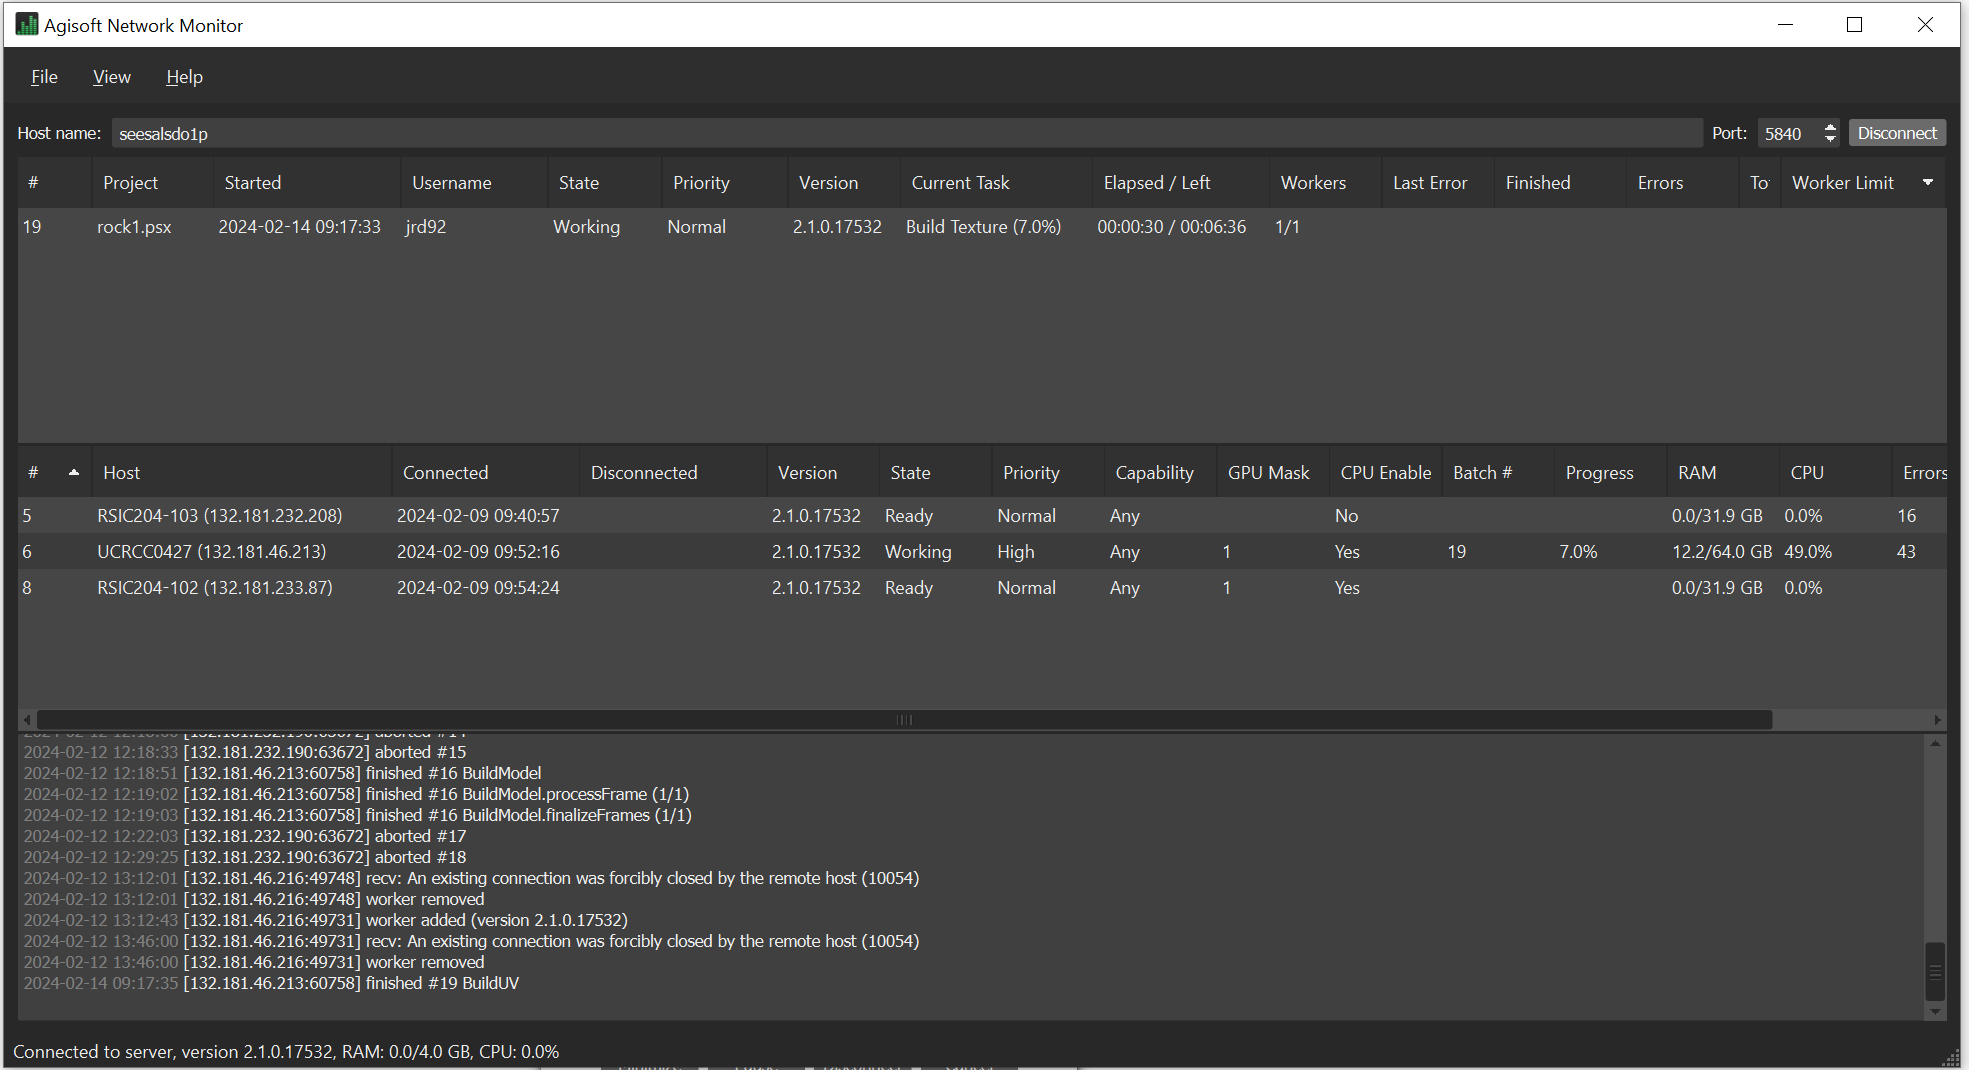Click the sort arrow in Worker Limit header
Viewport: 1969px width, 1070px height.
1927,182
